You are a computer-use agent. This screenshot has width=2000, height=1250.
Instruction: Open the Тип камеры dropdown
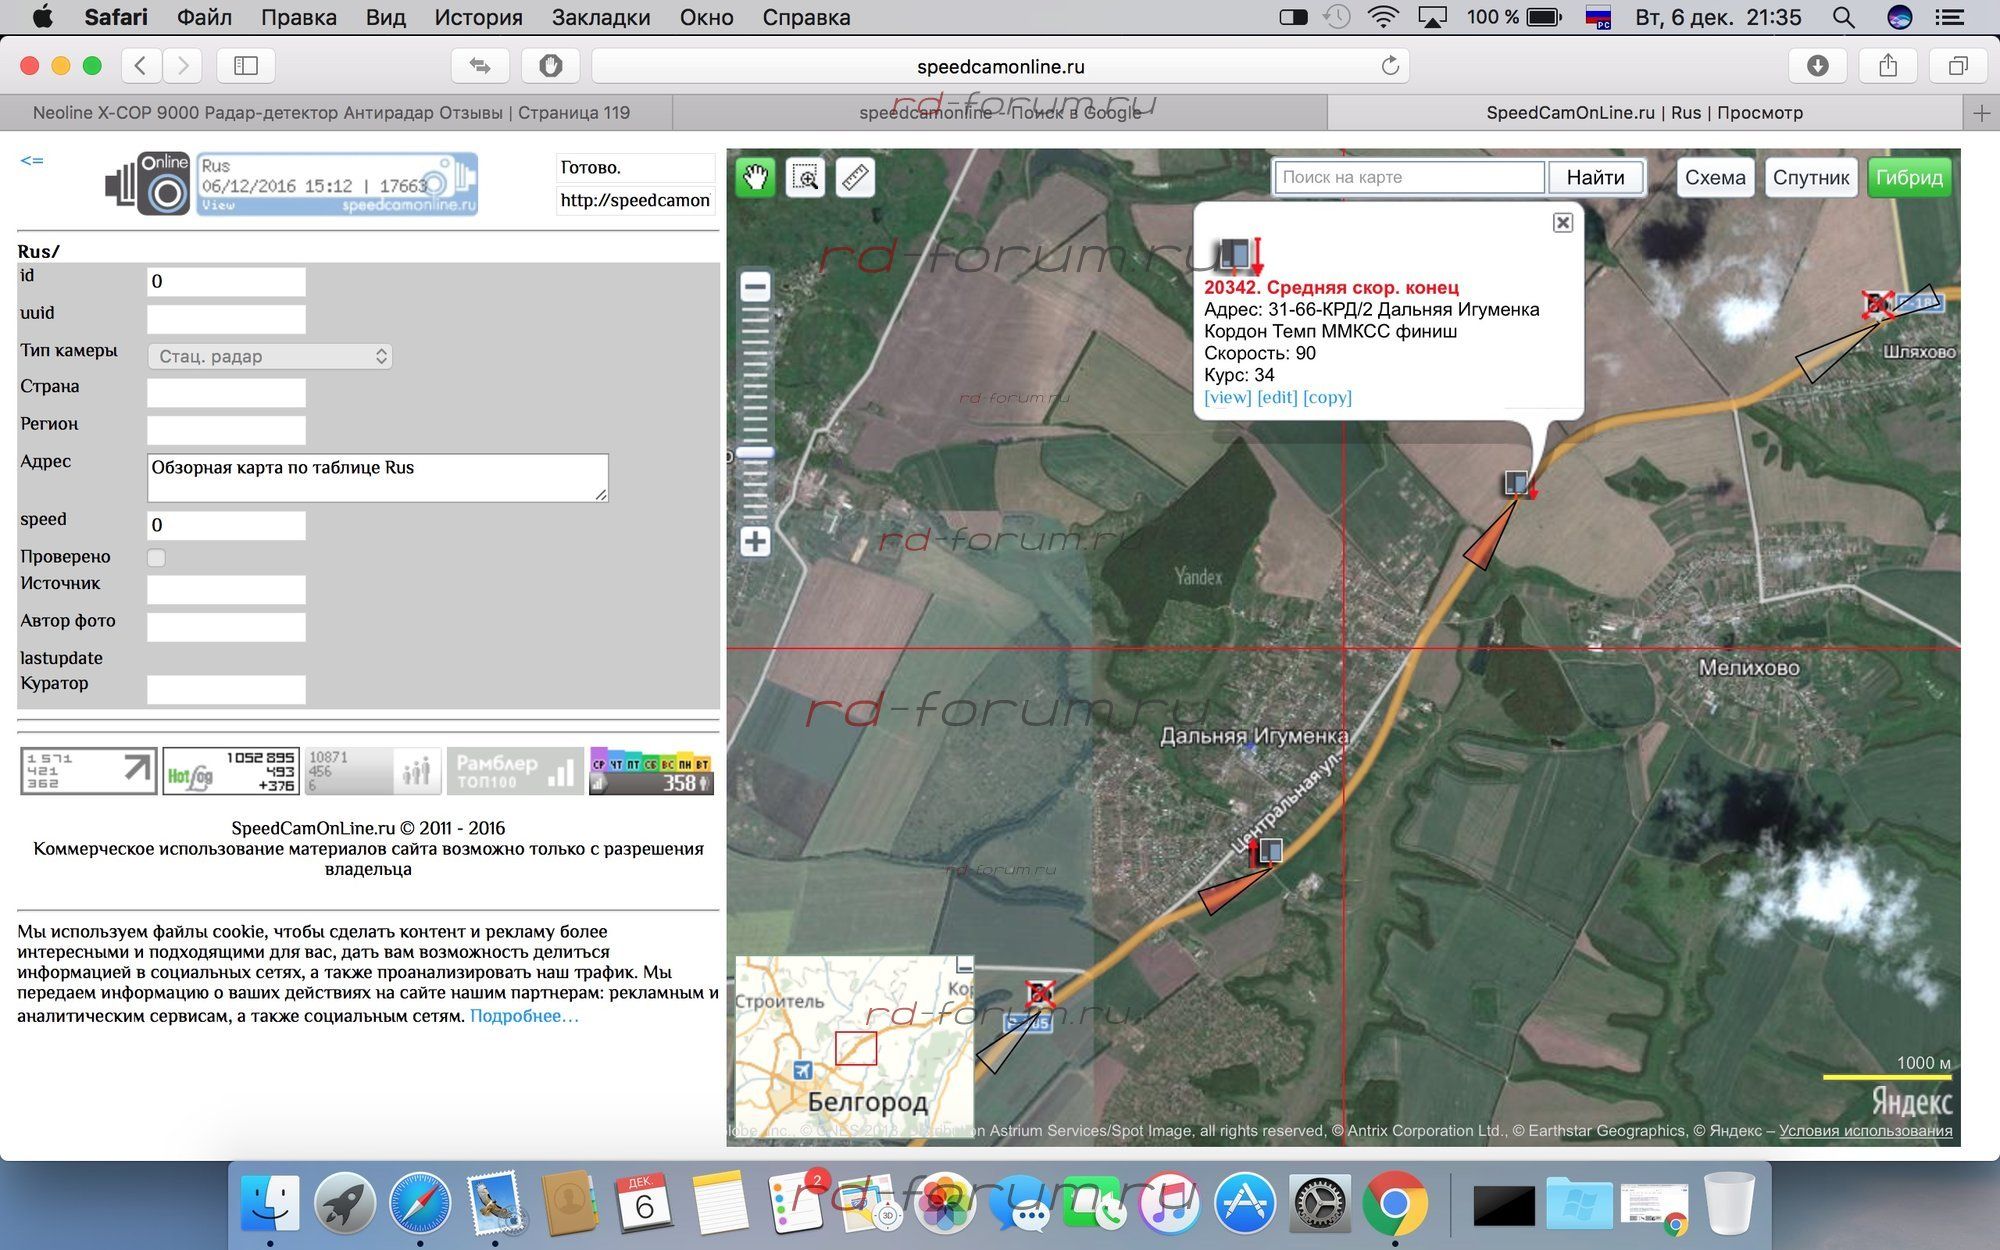tap(270, 356)
